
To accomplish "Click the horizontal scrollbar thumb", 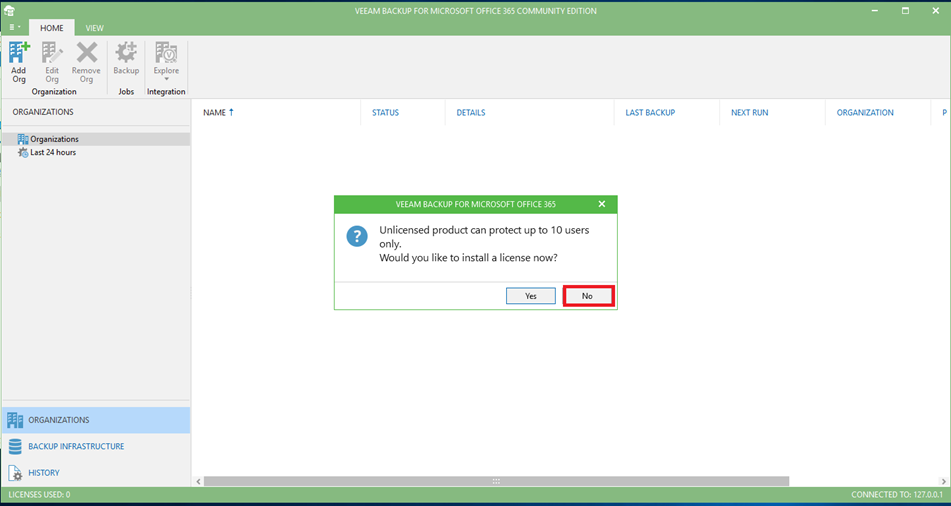I will [497, 481].
